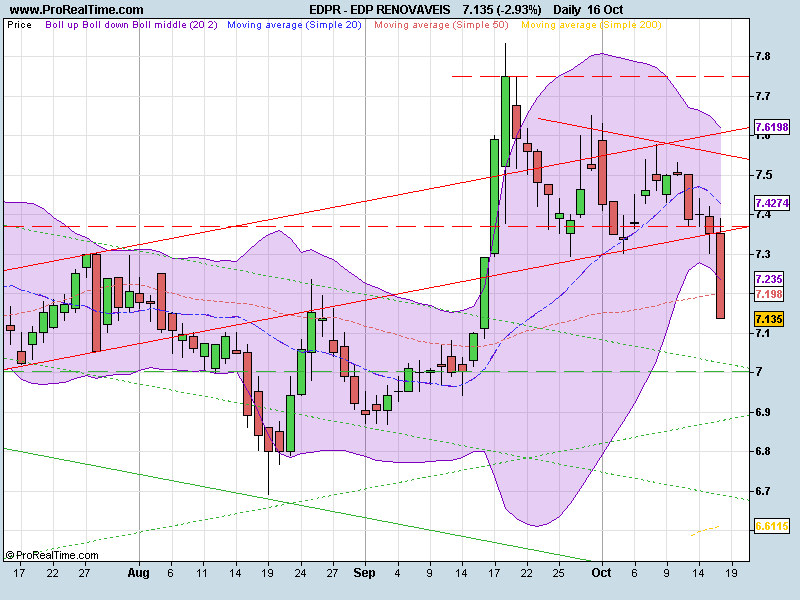Image resolution: width=800 pixels, height=600 pixels.
Task: Click the 7.8 level on price axis
Action: [x=765, y=57]
